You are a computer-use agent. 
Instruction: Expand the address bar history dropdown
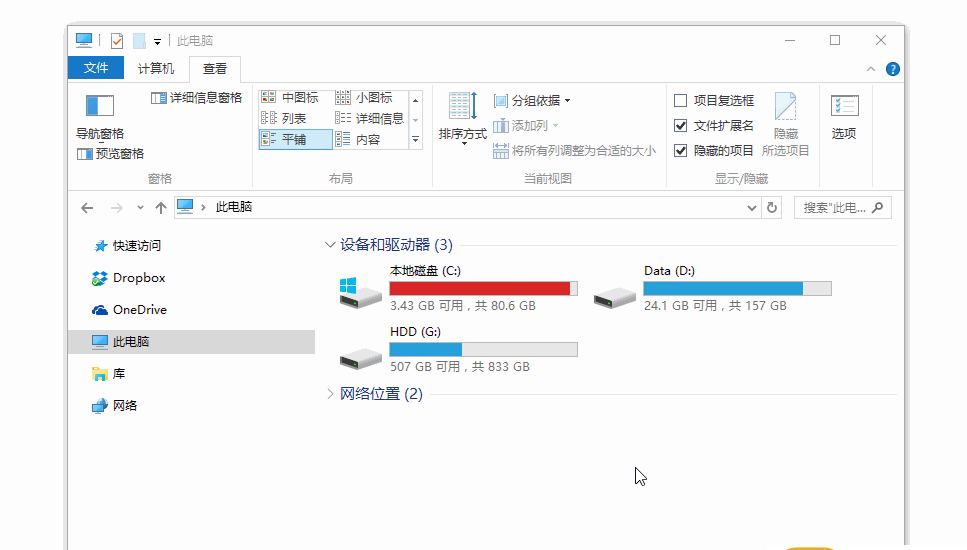(x=751, y=208)
